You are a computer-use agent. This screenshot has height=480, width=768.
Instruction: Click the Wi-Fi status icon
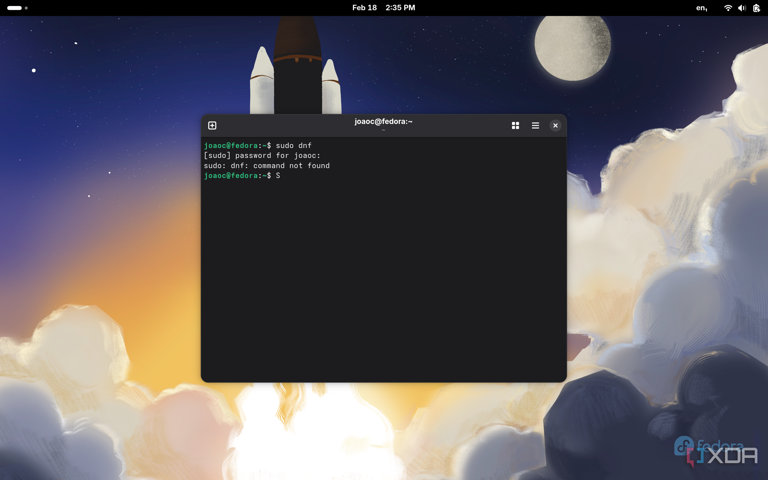coord(728,8)
